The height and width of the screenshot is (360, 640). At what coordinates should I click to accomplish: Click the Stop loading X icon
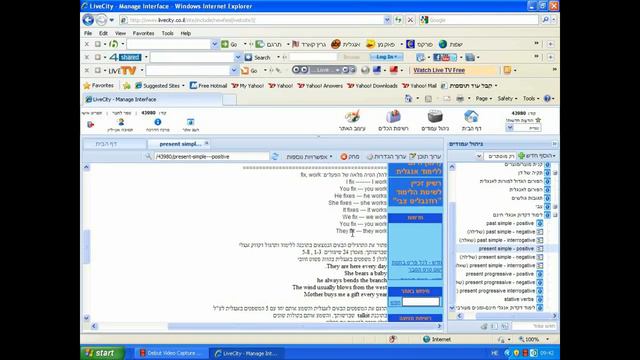[x=411, y=20]
